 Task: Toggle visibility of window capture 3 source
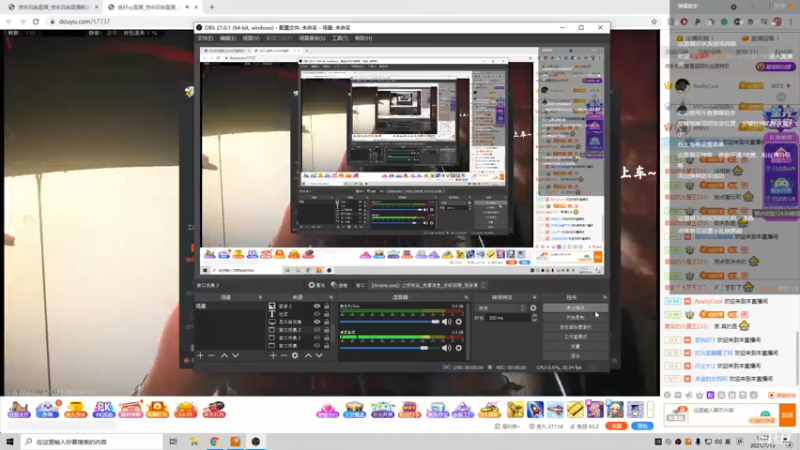click(x=317, y=330)
